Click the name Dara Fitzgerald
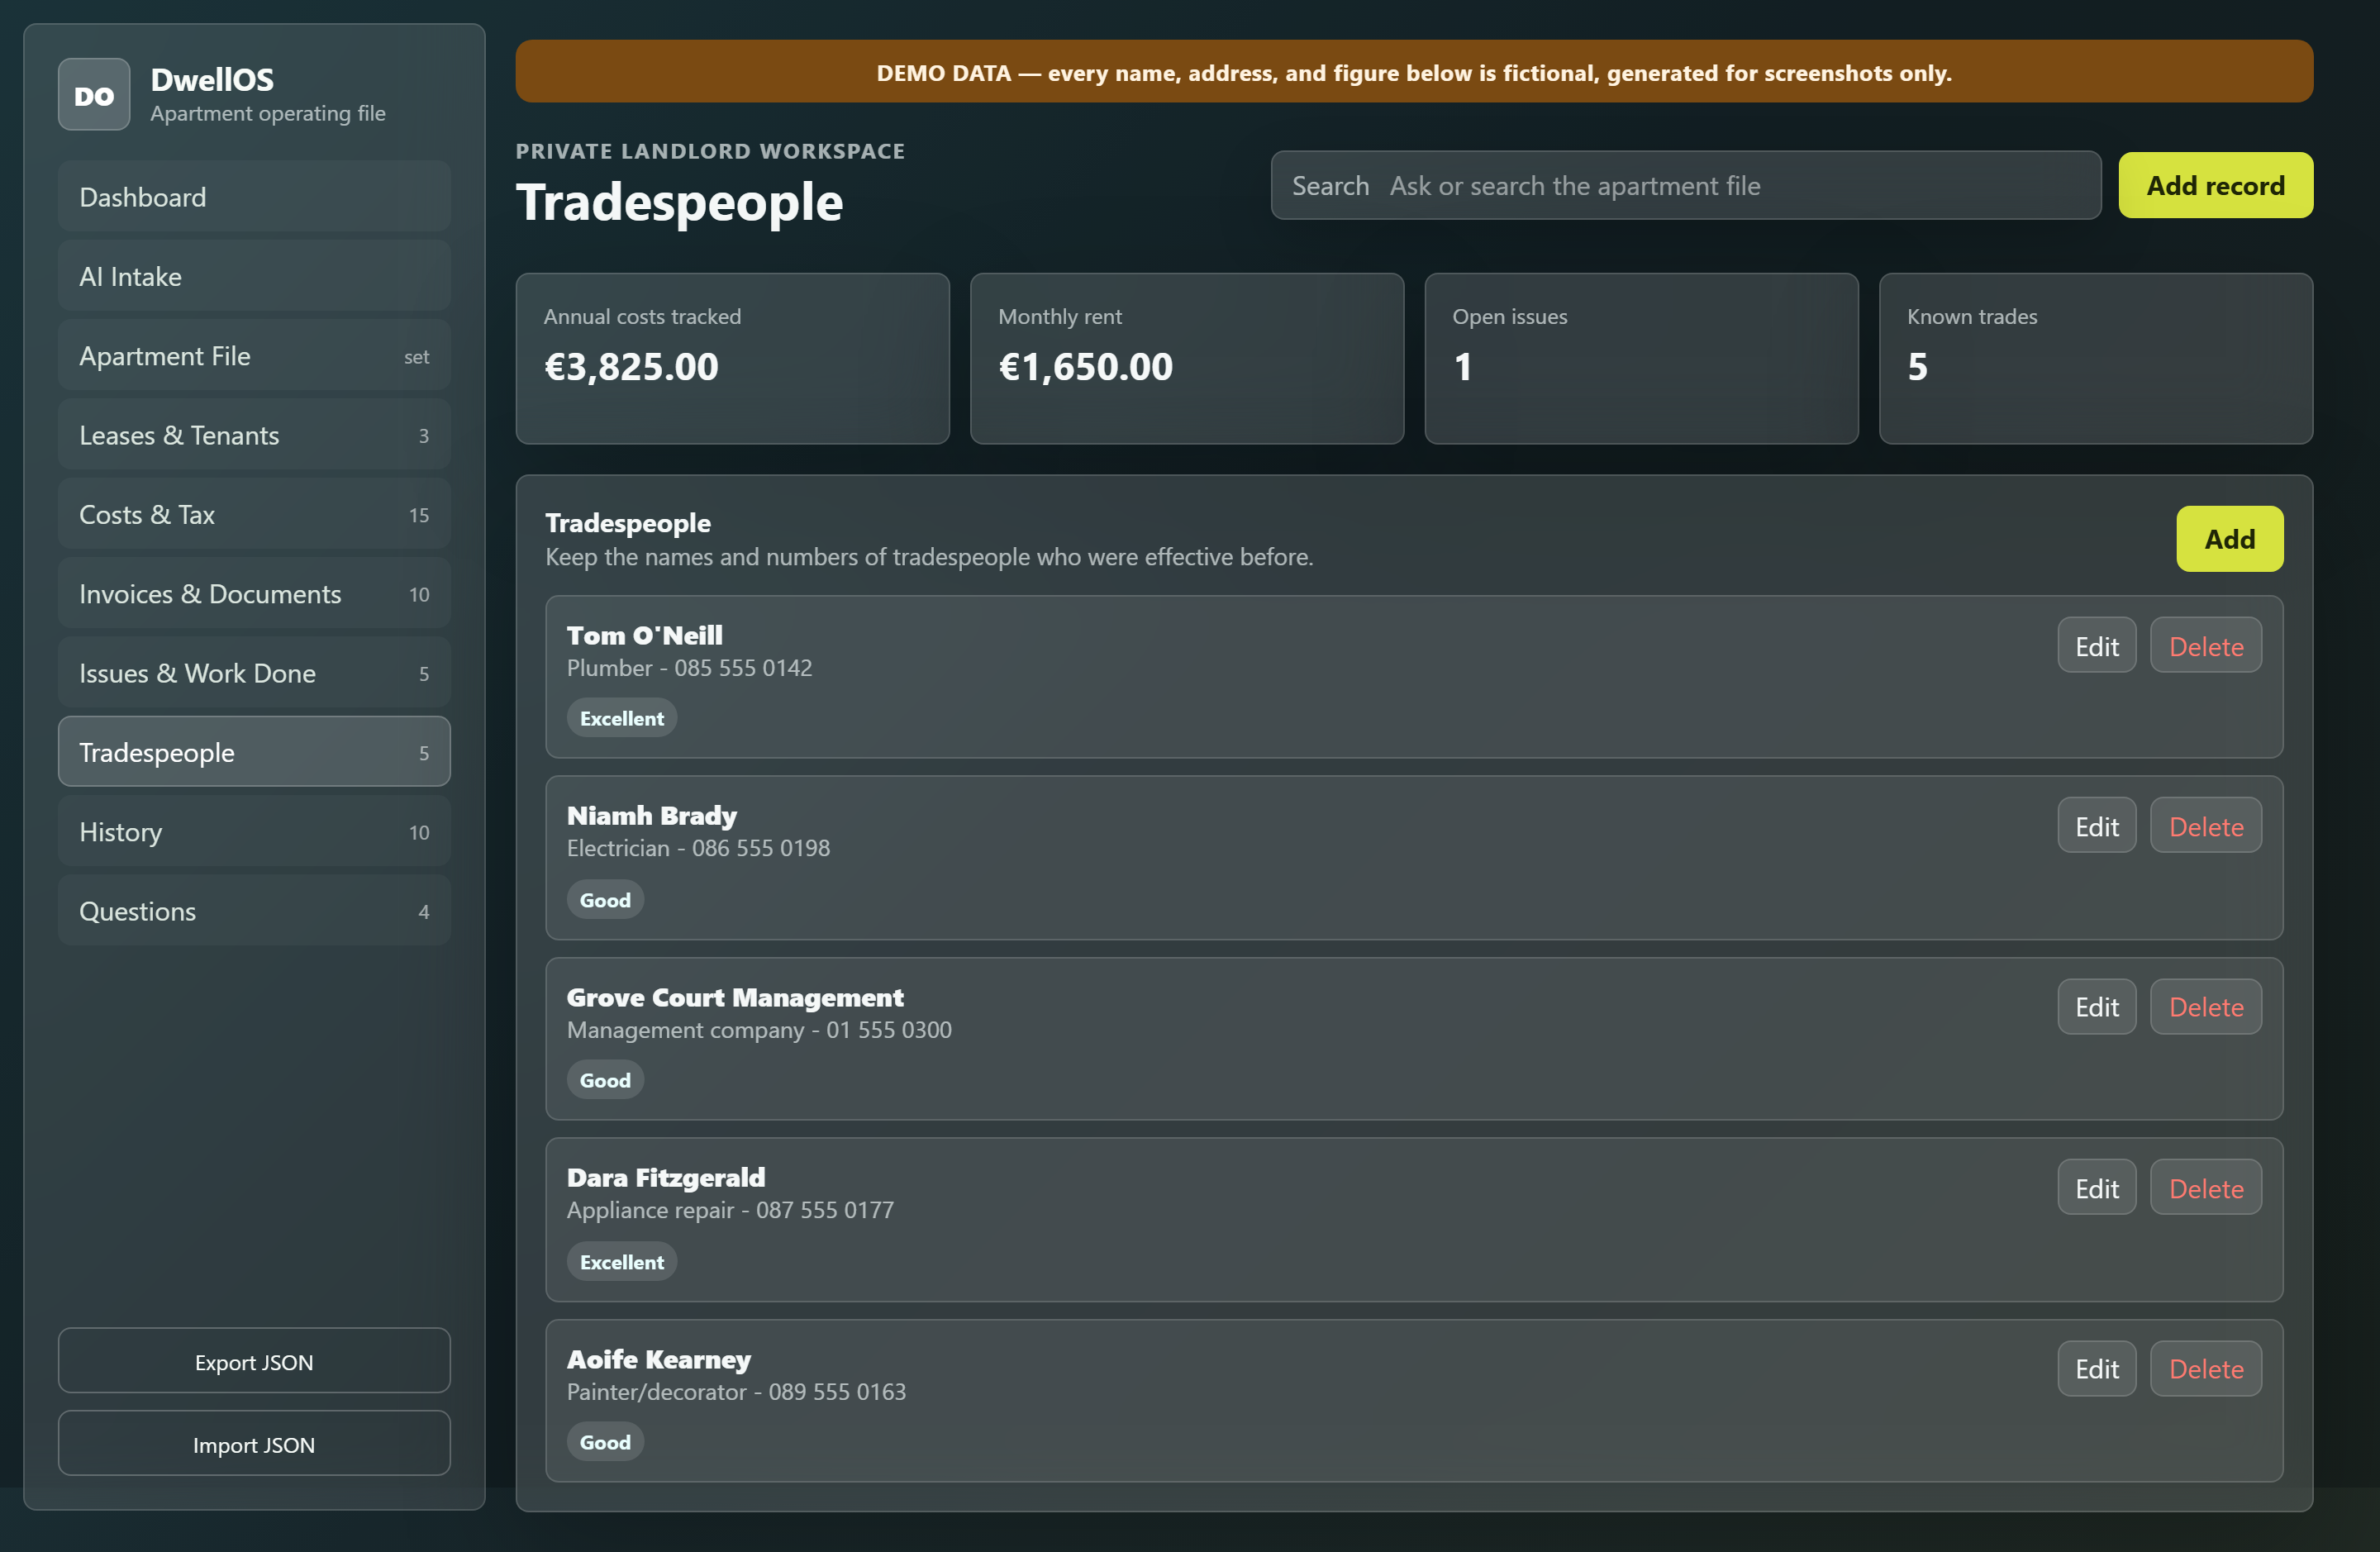Screen dimensions: 2380x1552 coord(666,1178)
